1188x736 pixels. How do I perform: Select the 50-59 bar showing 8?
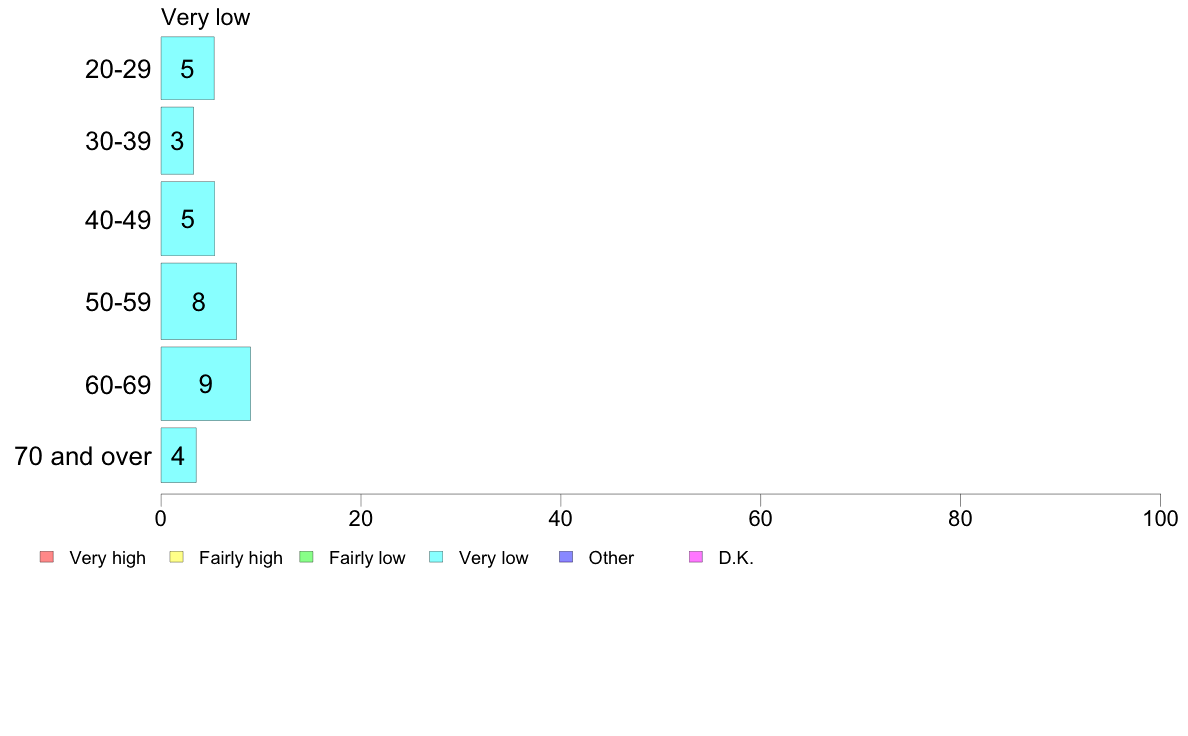(198, 301)
